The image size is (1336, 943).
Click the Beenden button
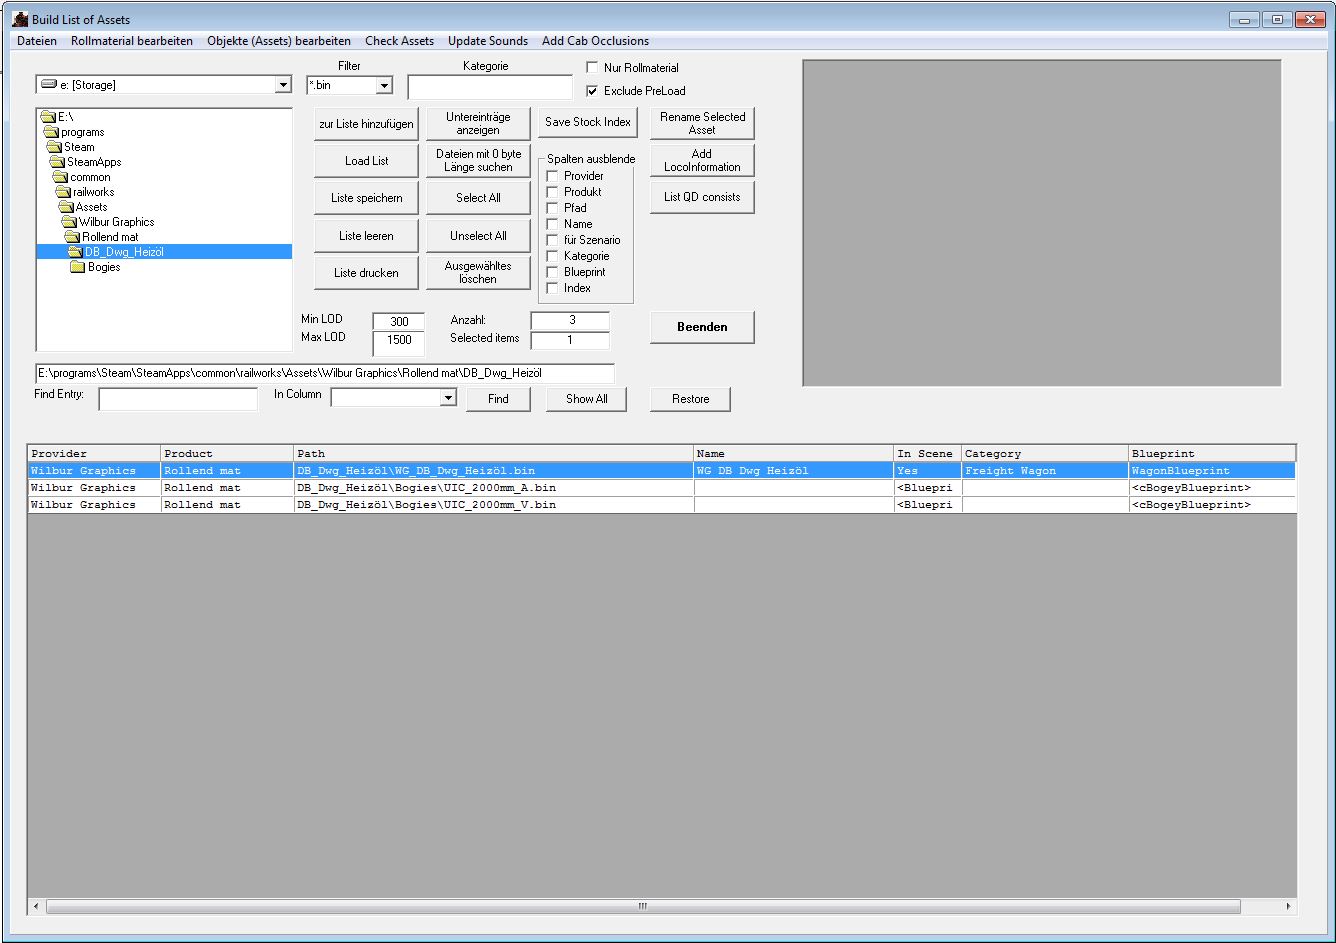click(x=702, y=327)
